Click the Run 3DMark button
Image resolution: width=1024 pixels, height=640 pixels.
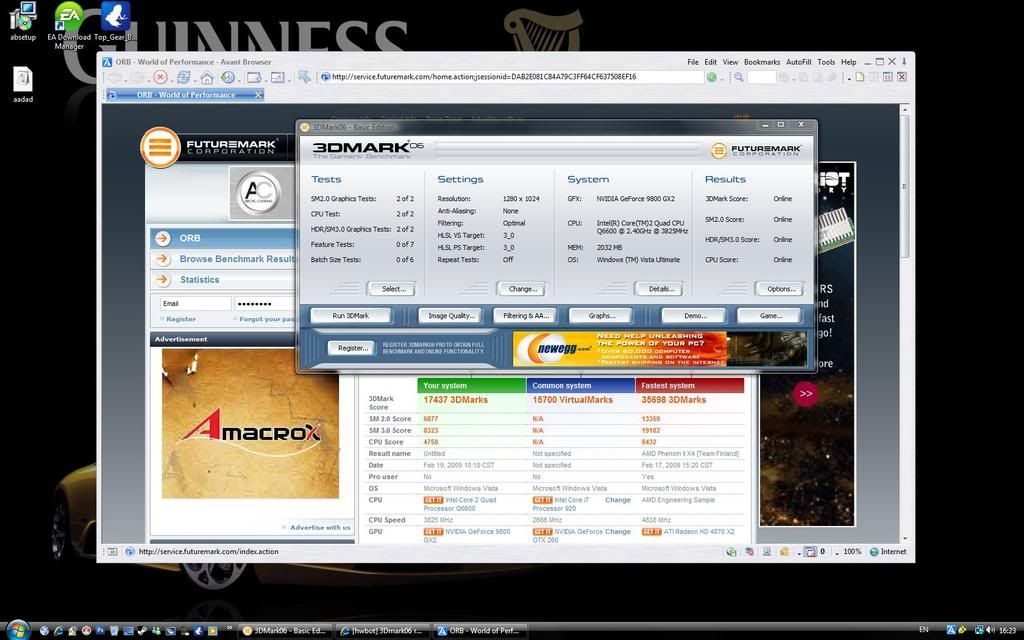(x=350, y=315)
